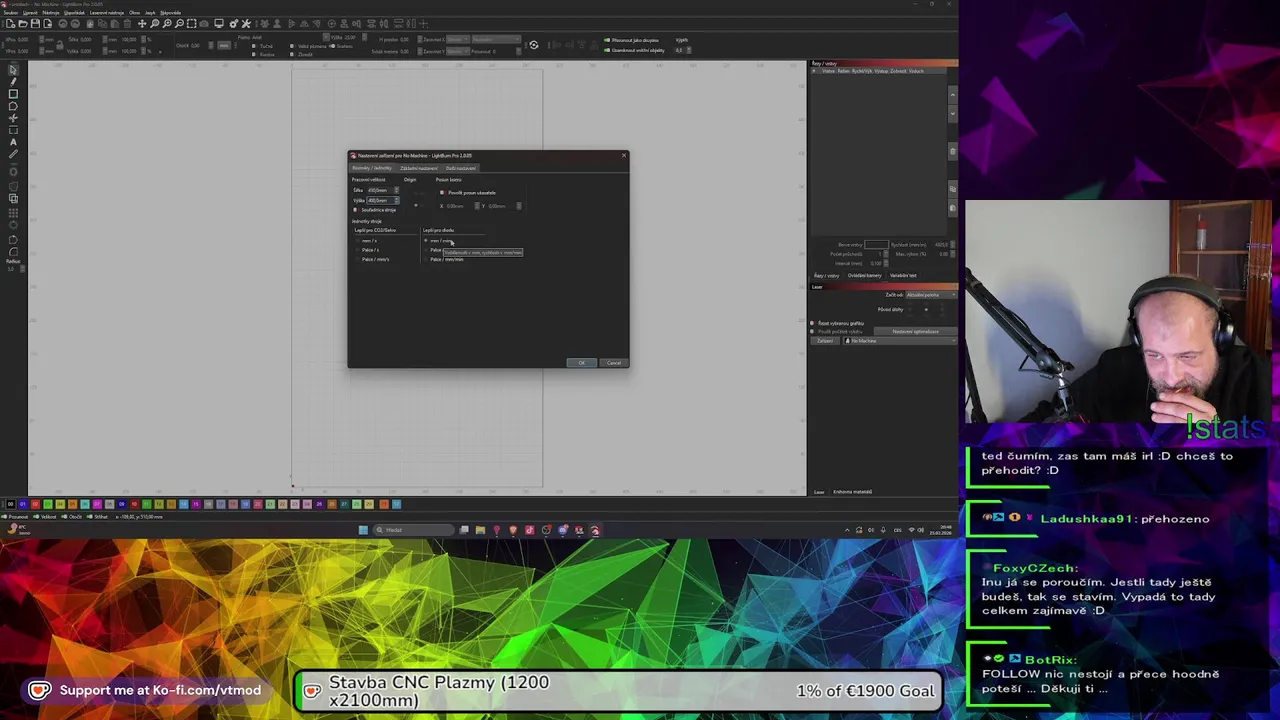The image size is (1280, 720).
Task: Select mm / s radio under CO2/Galvo
Action: [357, 240]
